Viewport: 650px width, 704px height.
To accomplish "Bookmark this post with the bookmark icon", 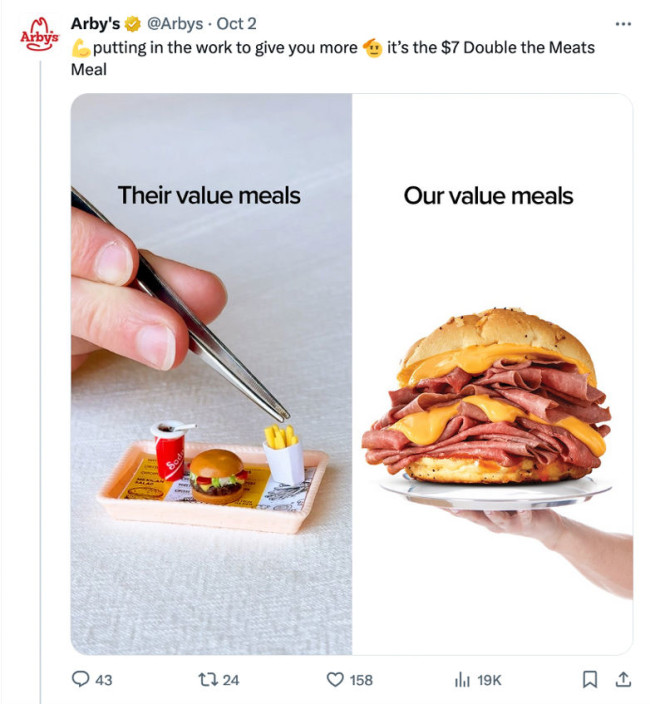I will (x=589, y=679).
